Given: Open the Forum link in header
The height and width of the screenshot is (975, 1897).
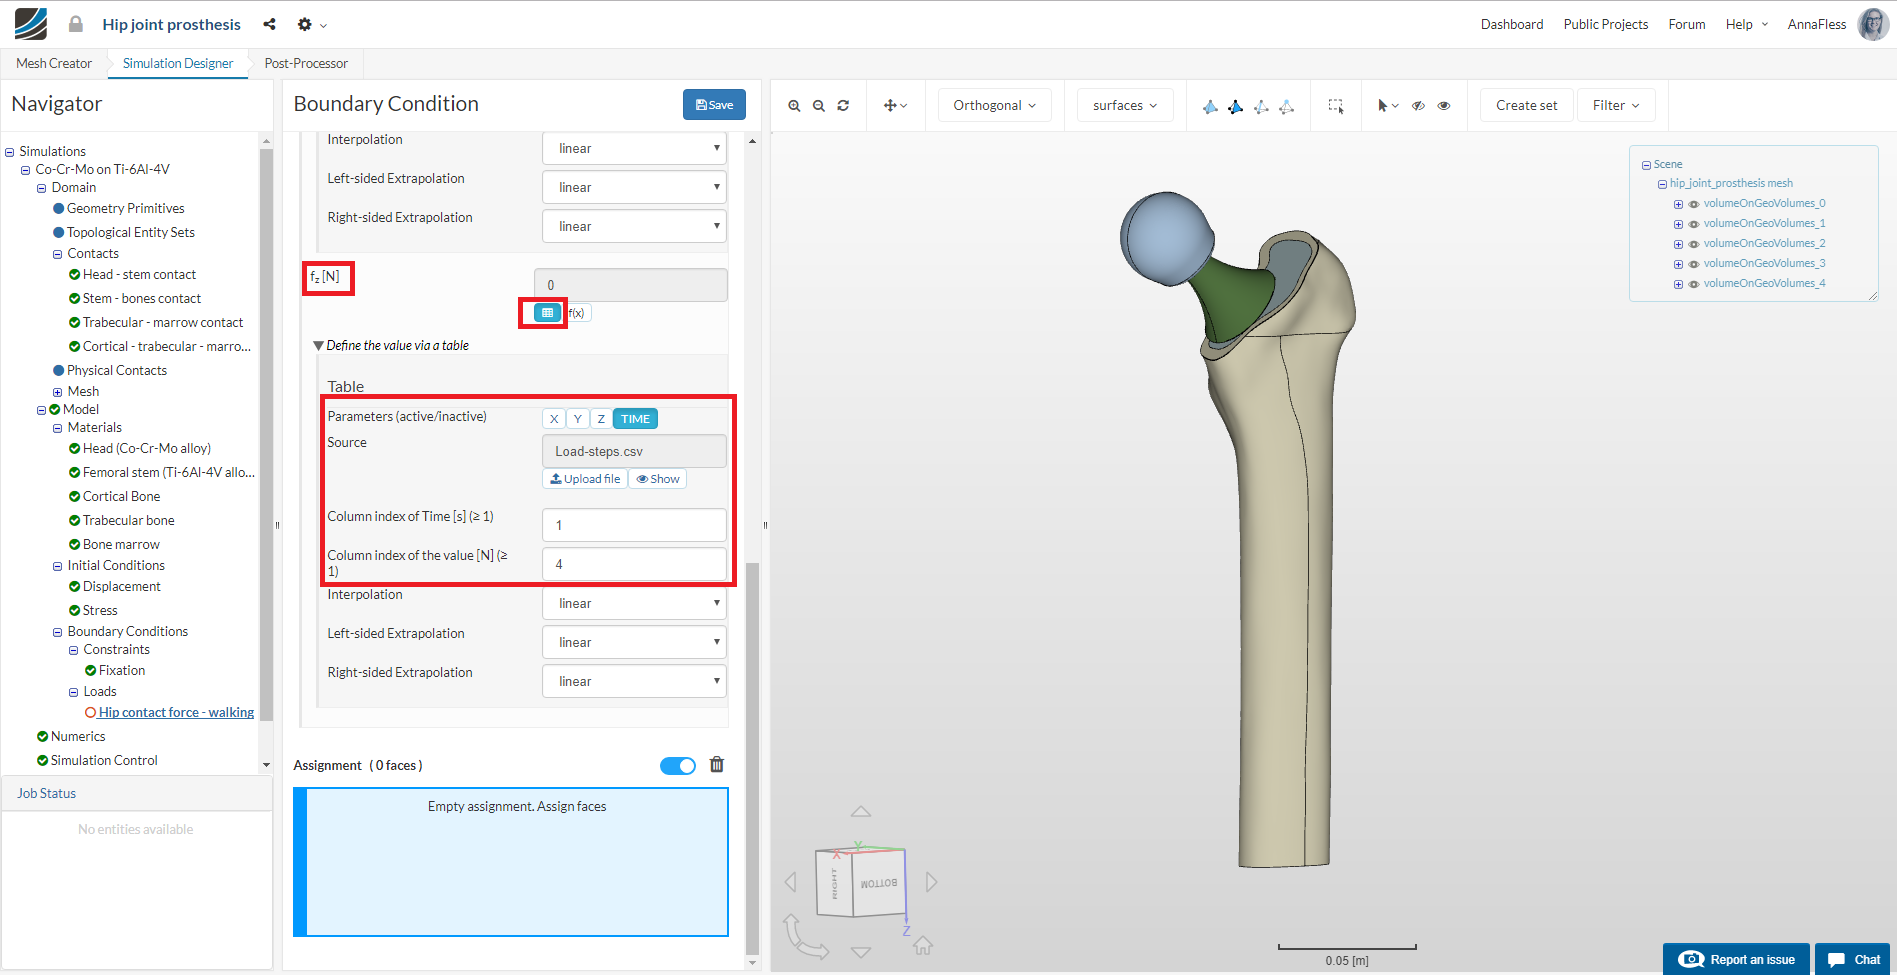Looking at the screenshot, I should (x=1687, y=24).
